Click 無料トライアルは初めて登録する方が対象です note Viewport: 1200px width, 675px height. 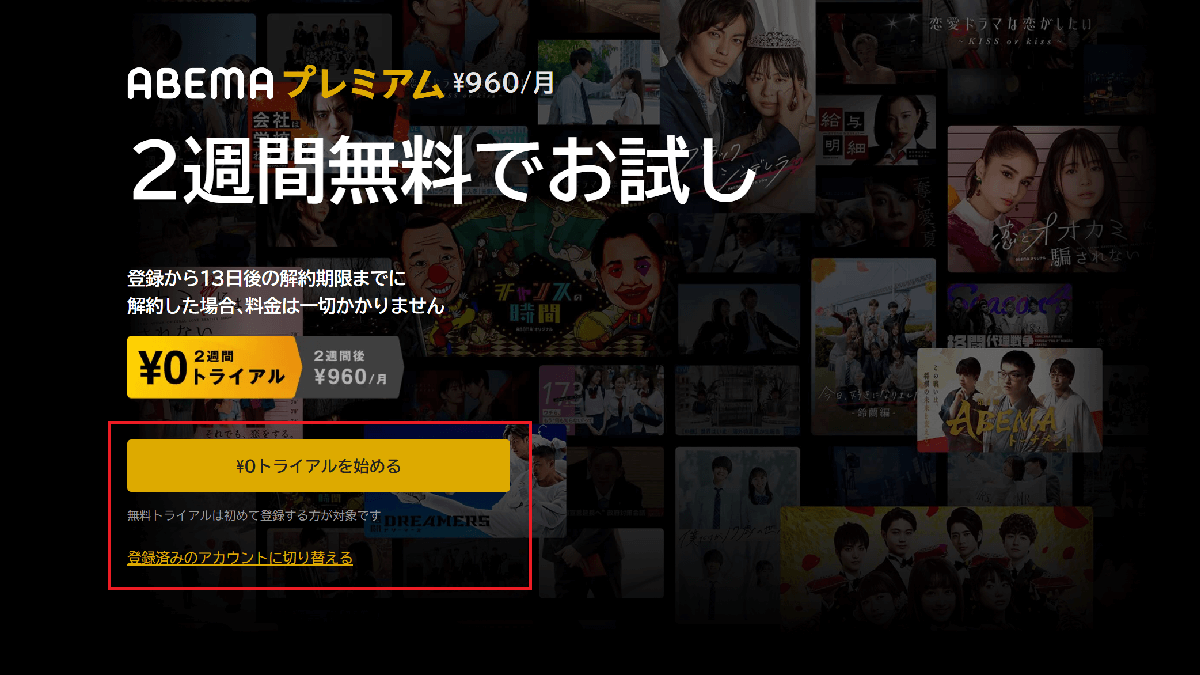254,516
